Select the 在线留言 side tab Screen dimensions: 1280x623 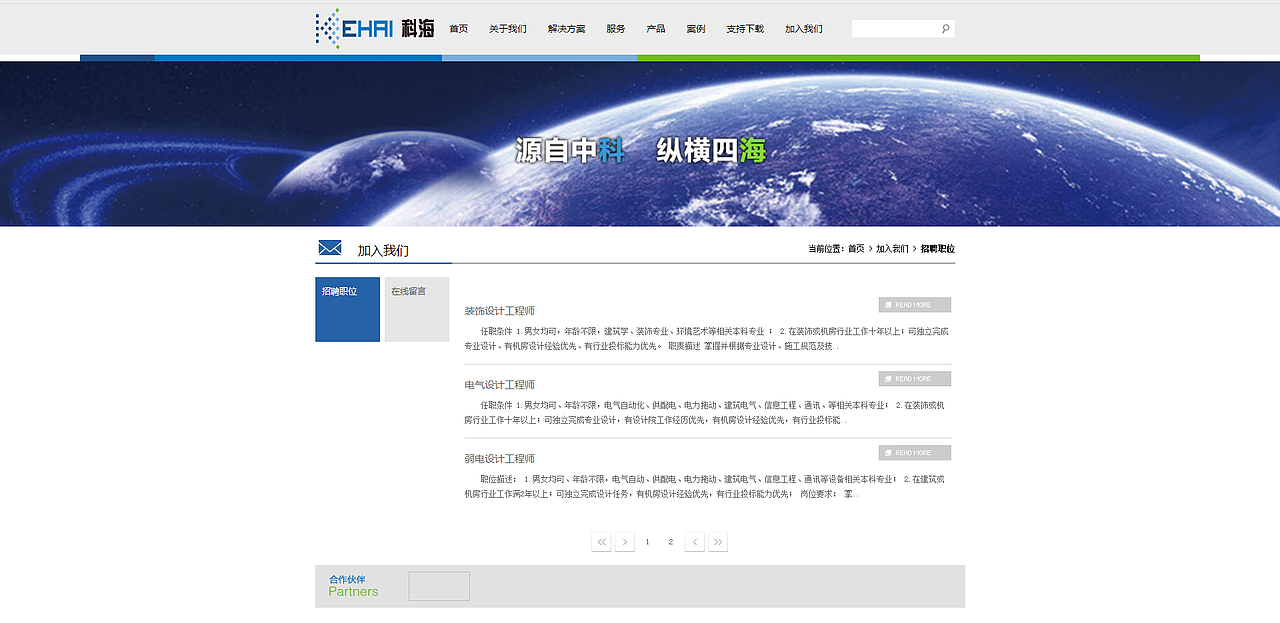(x=417, y=309)
